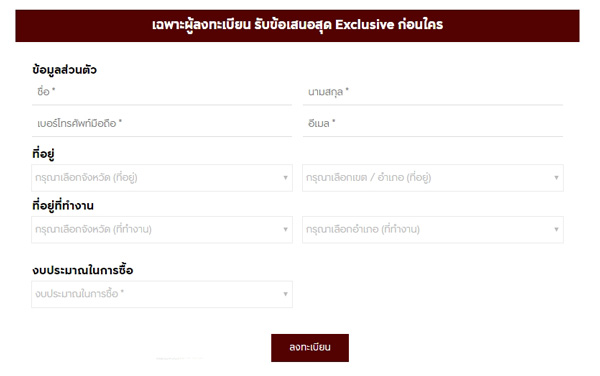Open the งบประมาณในการซื้อ budget dropdown

point(162,294)
